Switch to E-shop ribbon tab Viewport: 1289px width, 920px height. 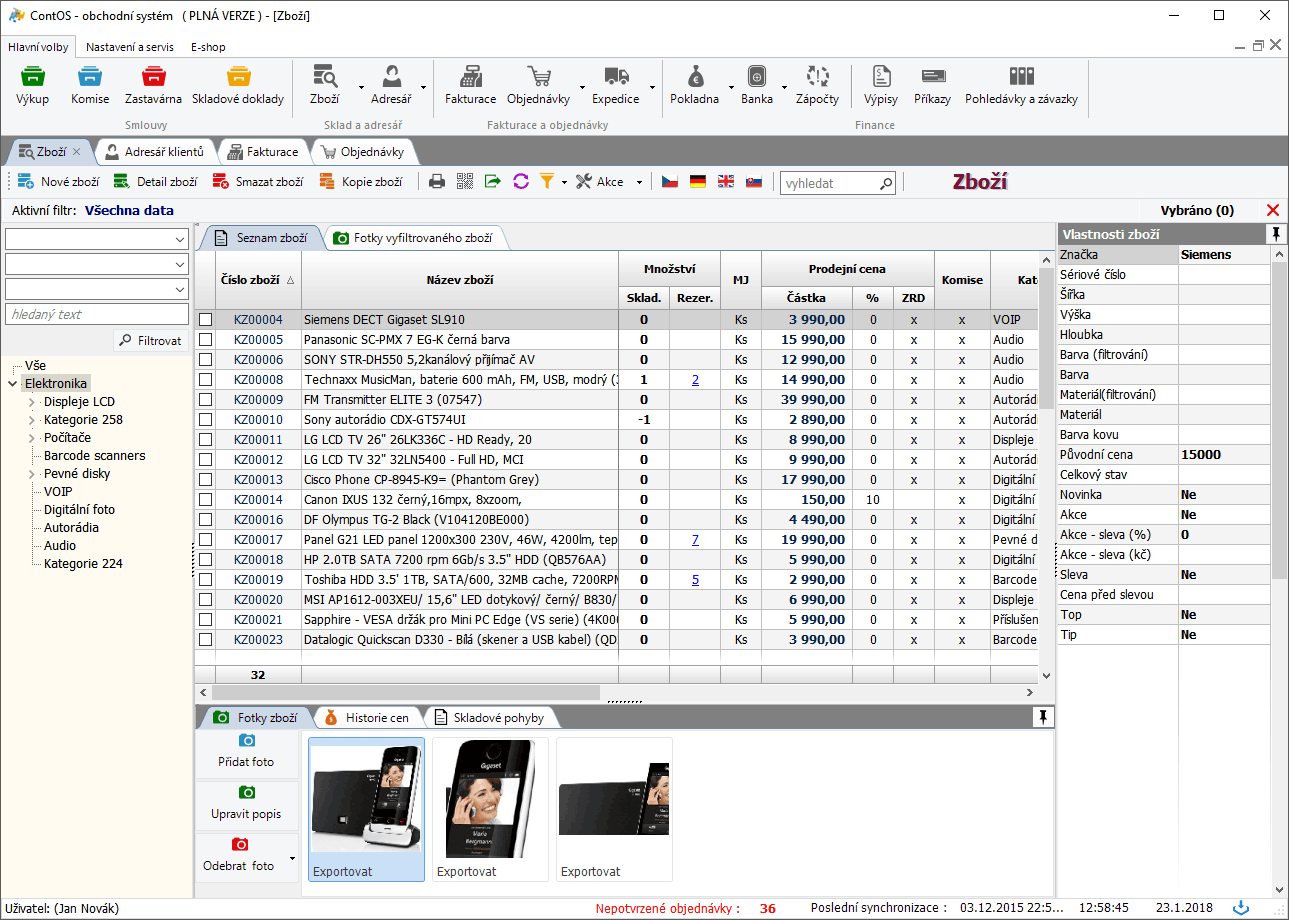pos(208,47)
